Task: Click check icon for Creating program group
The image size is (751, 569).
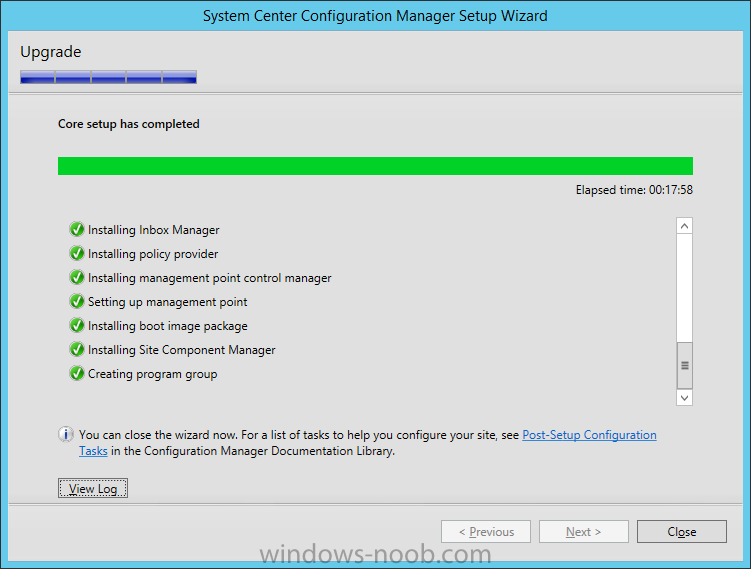Action: click(x=77, y=373)
